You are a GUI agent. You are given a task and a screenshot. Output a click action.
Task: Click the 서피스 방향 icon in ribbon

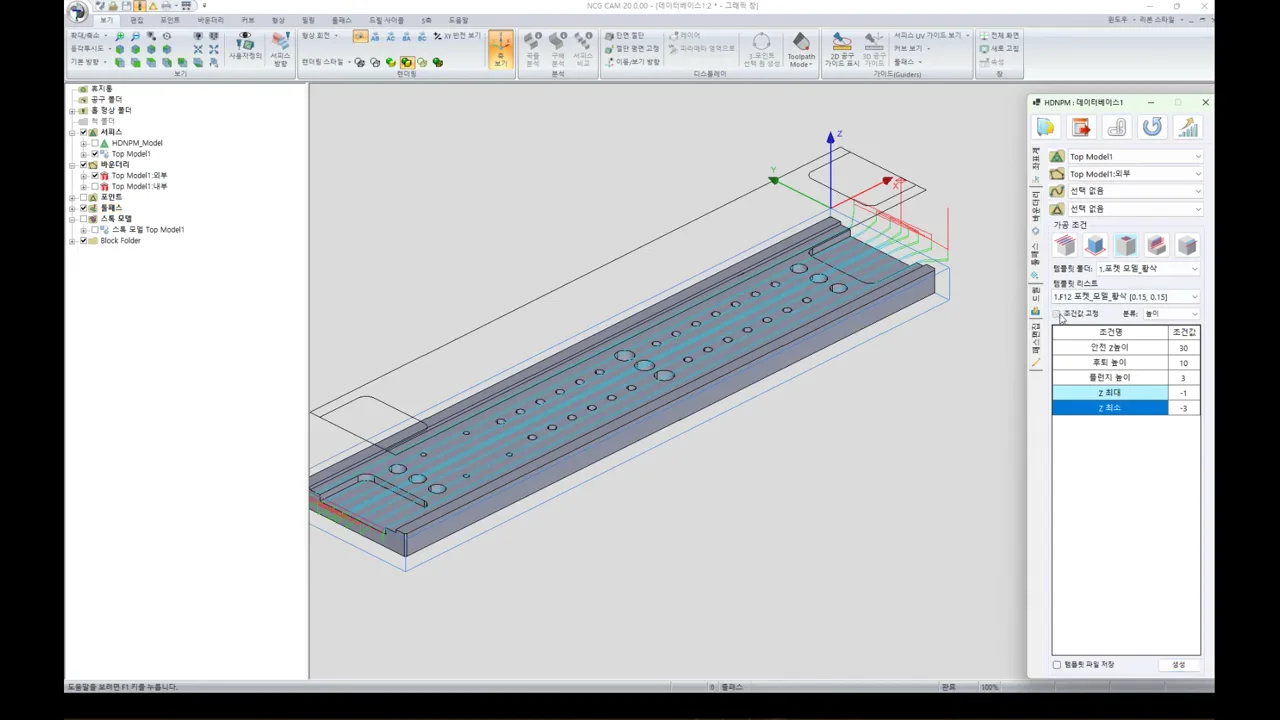pos(280,49)
